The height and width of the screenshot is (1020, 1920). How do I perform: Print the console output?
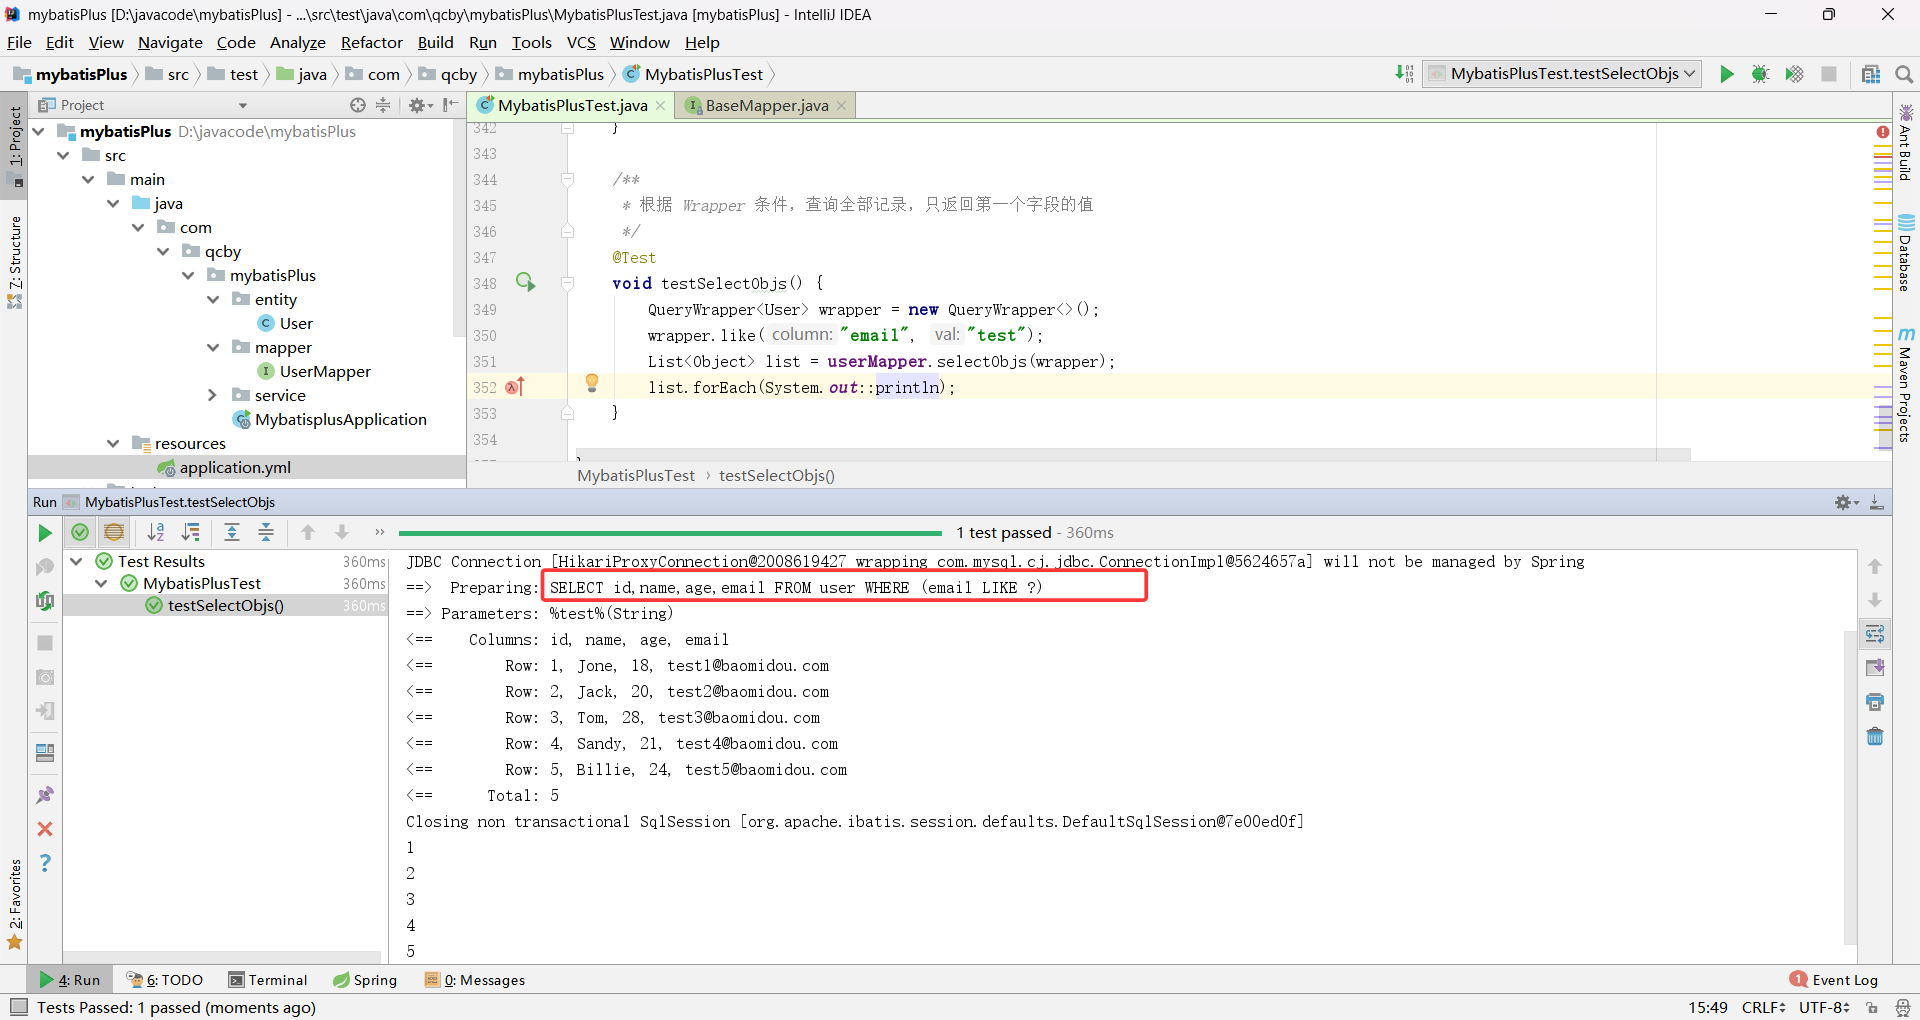pos(1875,702)
